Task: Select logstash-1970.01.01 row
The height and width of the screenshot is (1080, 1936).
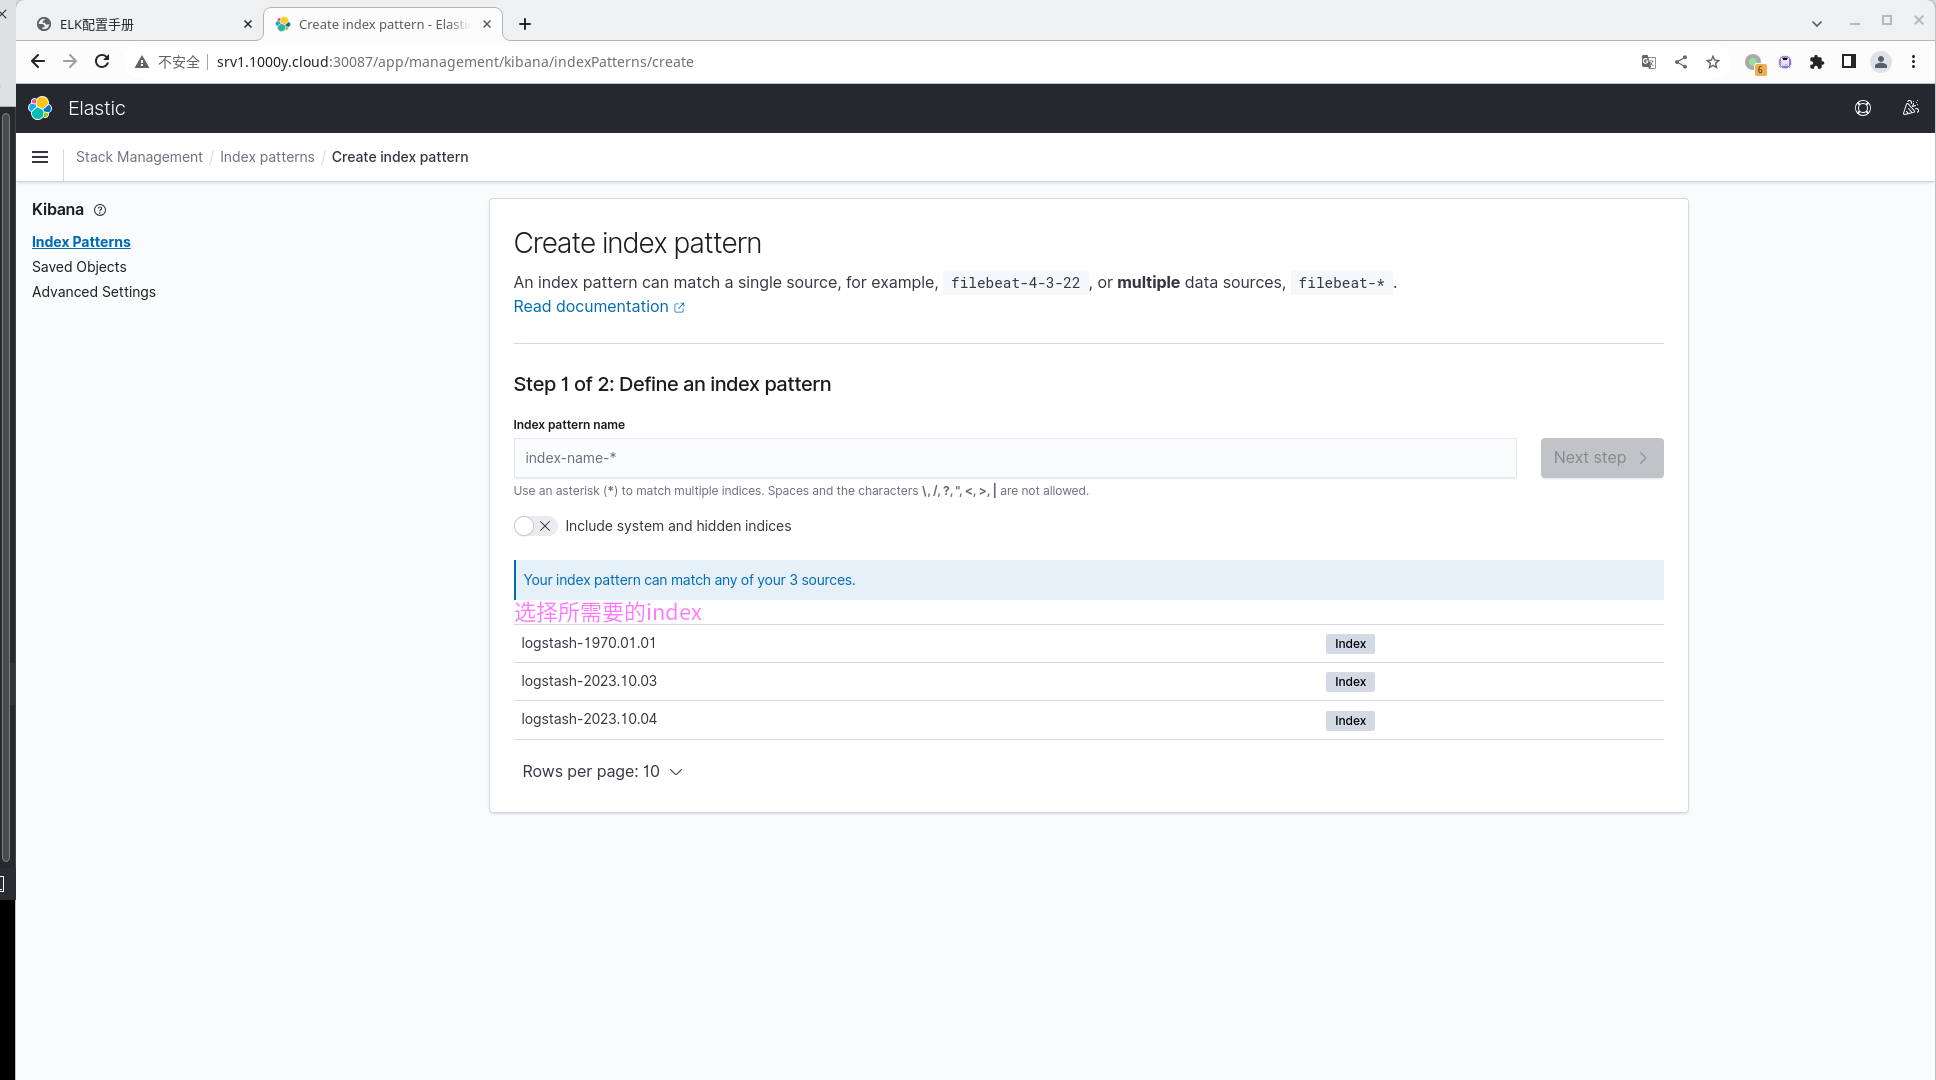Action: [x=1089, y=643]
